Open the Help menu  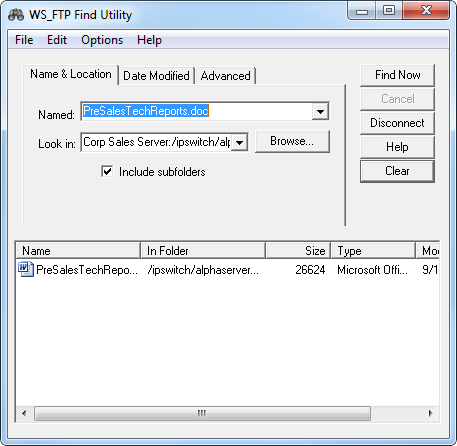coord(149,40)
